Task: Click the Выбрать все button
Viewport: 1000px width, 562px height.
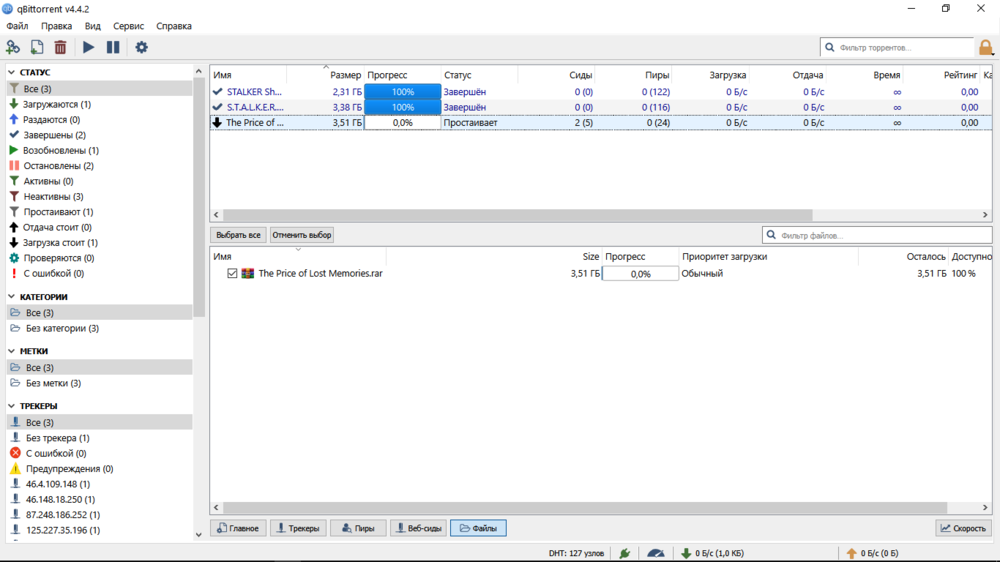Action: pyautogui.click(x=238, y=235)
